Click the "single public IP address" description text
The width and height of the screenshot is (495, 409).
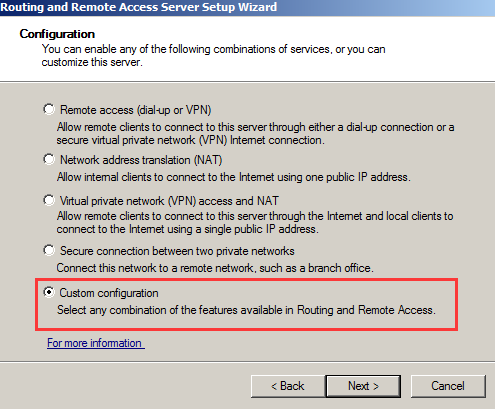(x=255, y=223)
